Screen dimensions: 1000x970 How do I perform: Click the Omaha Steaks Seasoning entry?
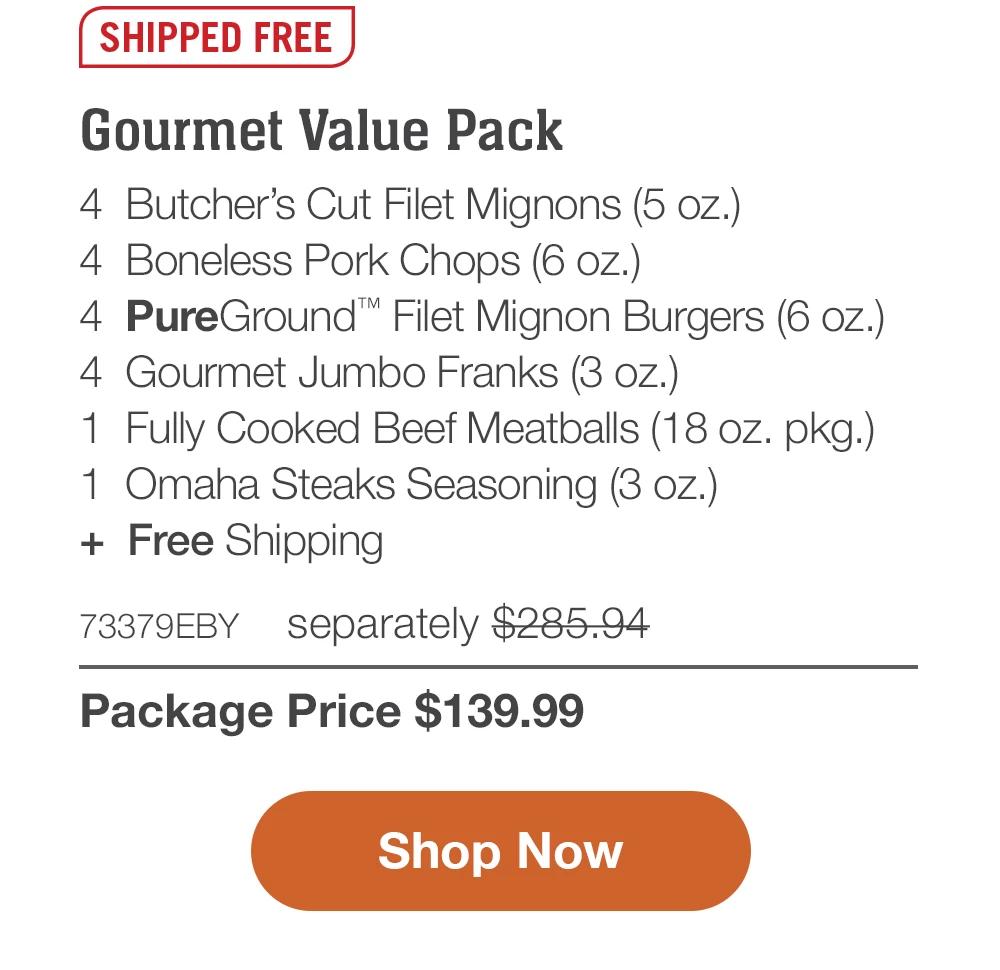[x=422, y=484]
